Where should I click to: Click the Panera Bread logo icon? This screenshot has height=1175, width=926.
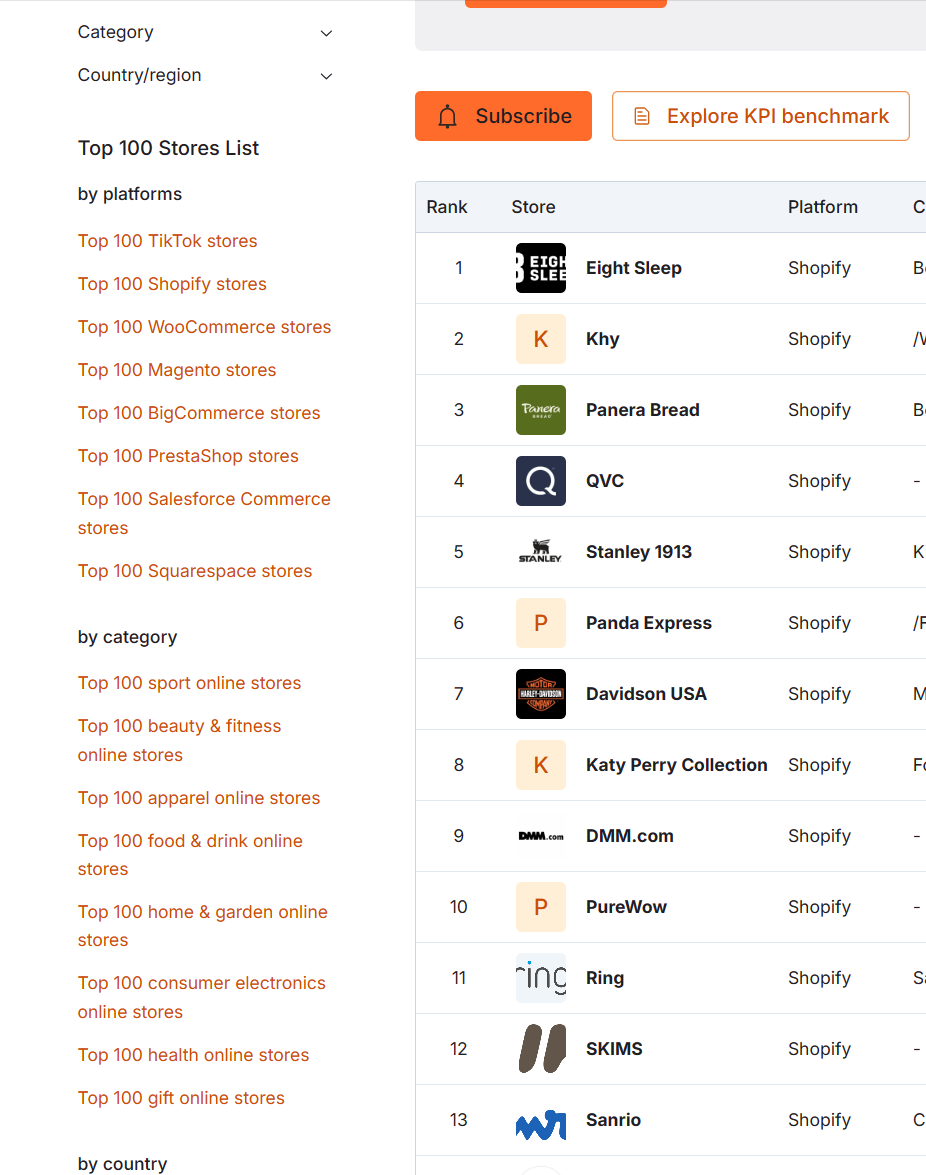pos(541,410)
